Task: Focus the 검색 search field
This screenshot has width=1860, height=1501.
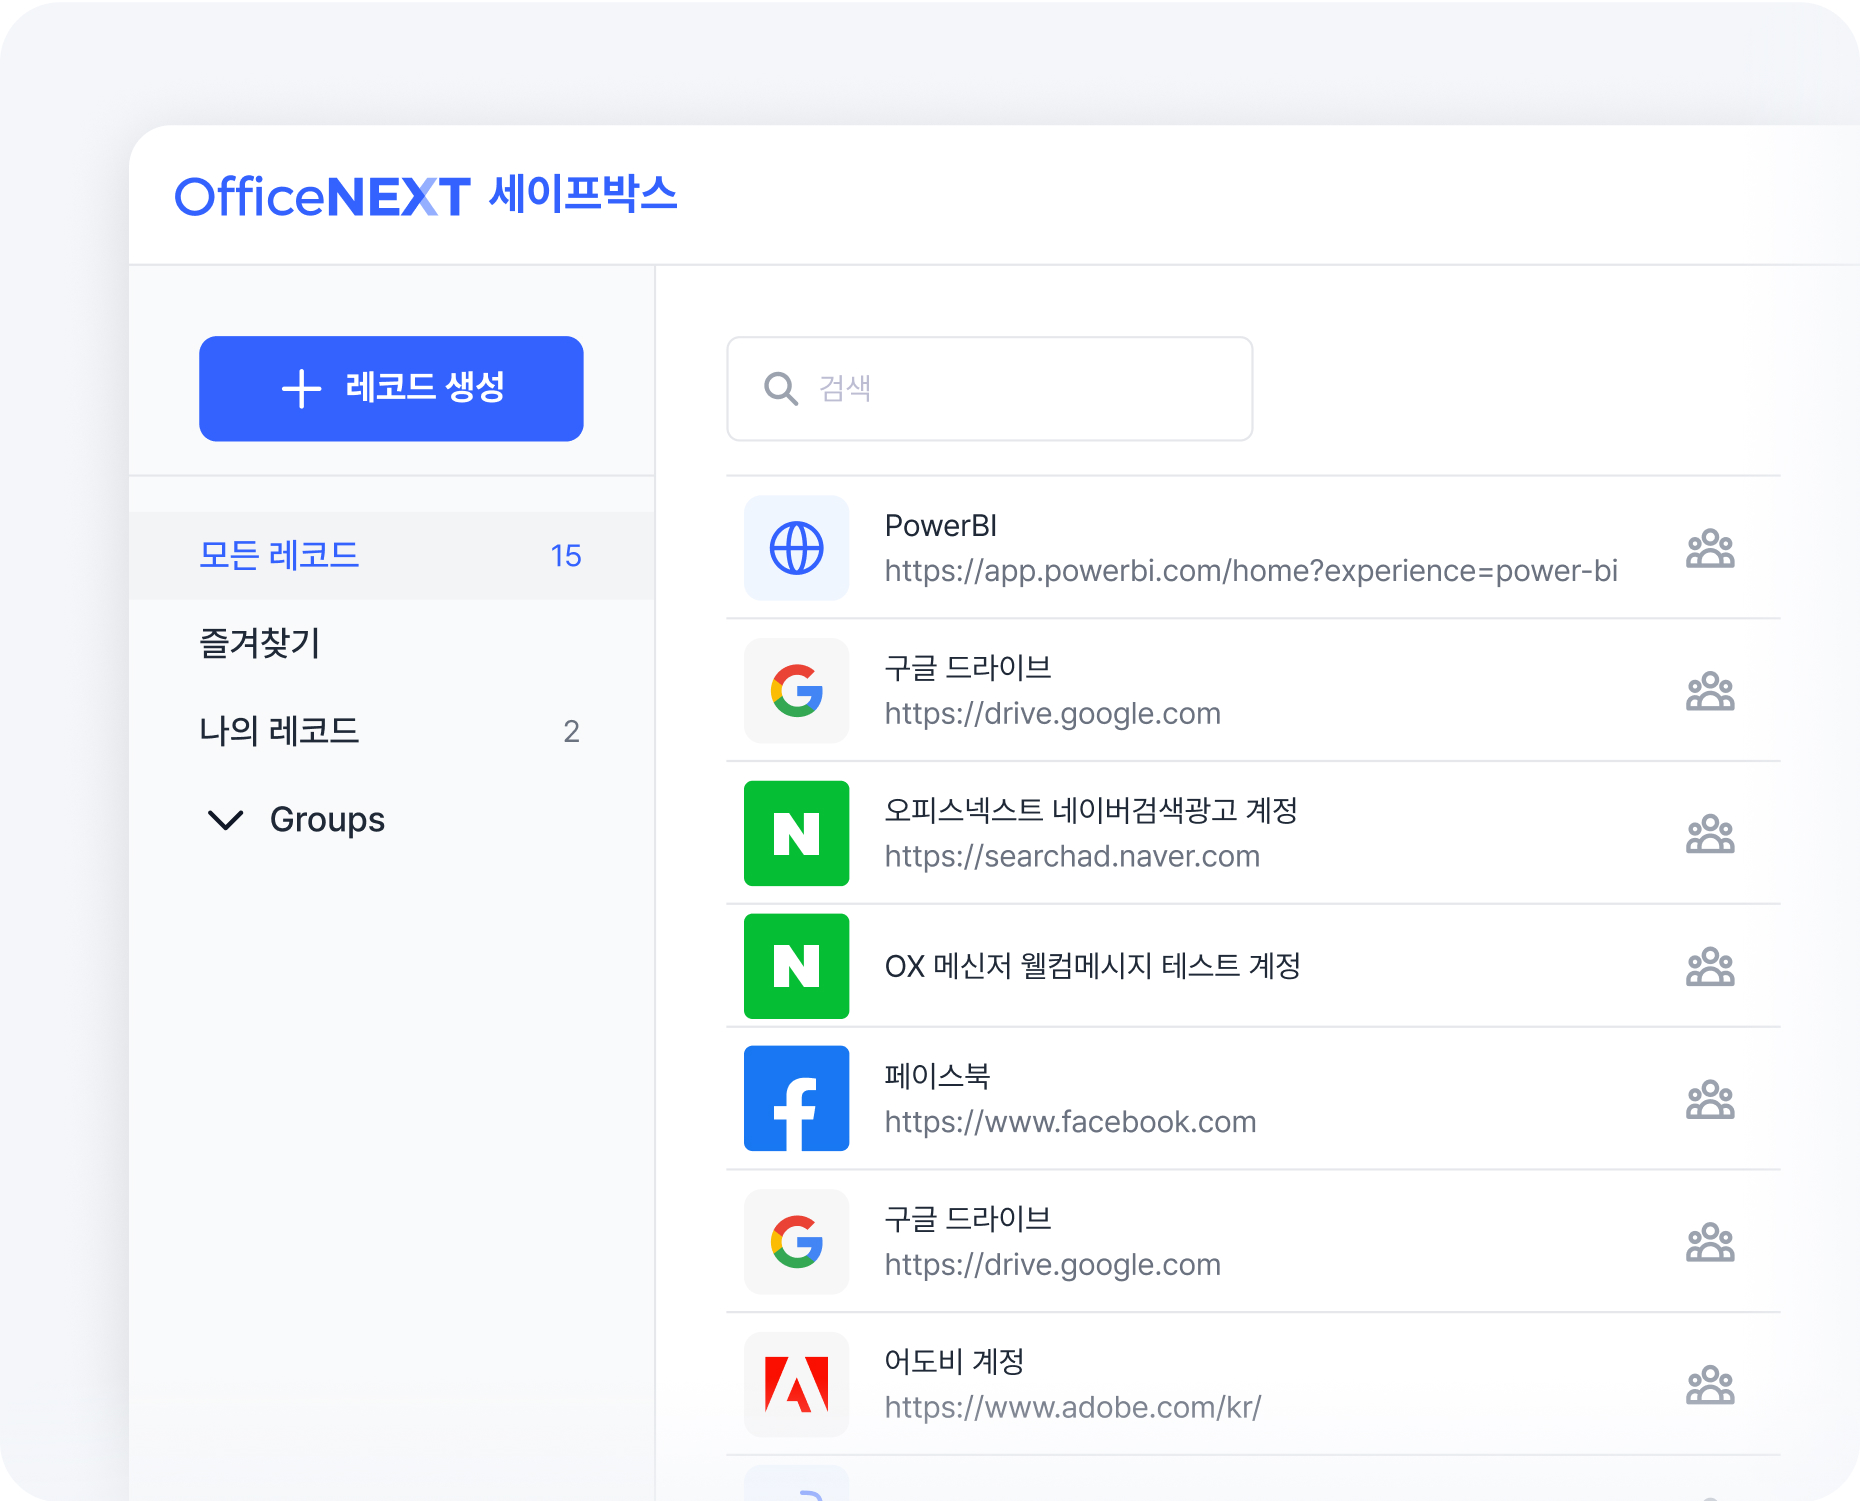Action: coord(989,388)
